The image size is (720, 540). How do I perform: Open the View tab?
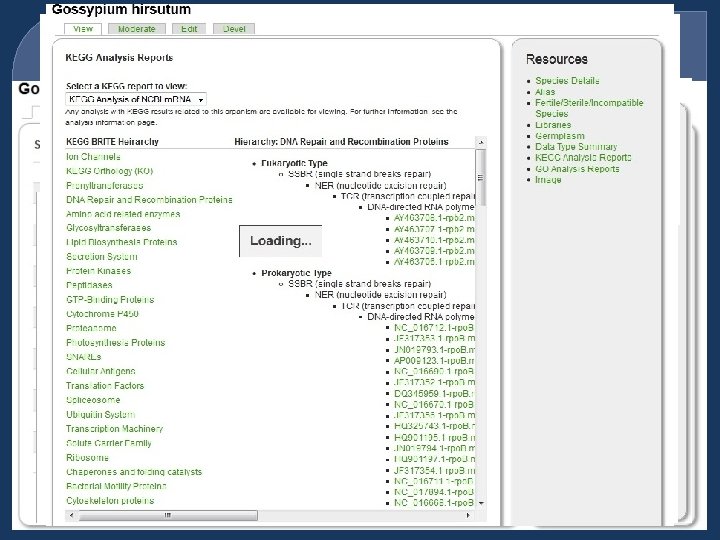coord(83,29)
